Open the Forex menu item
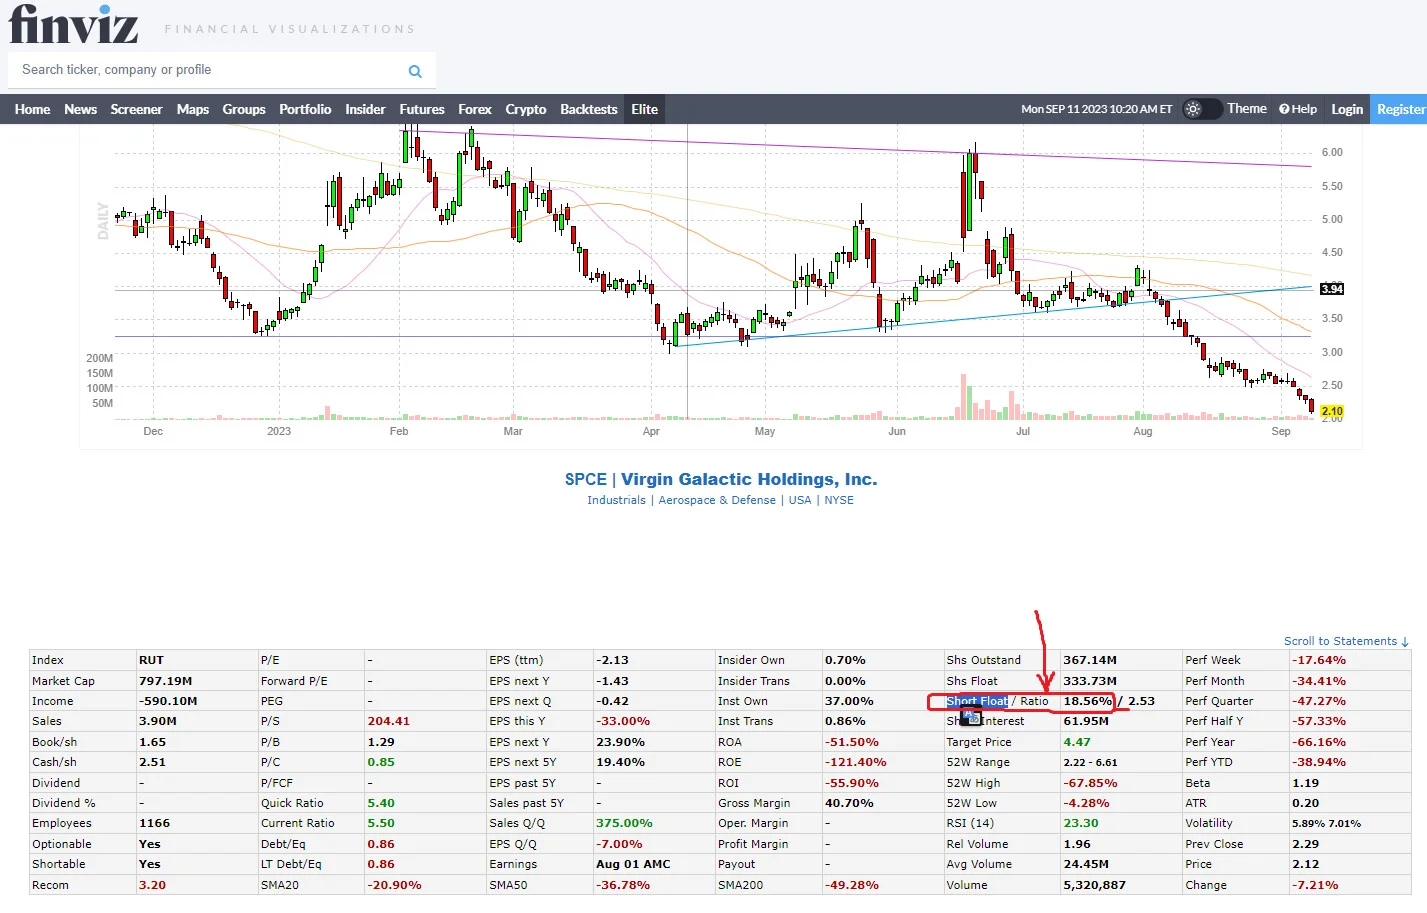Screen dimensions: 1427x913 (475, 109)
